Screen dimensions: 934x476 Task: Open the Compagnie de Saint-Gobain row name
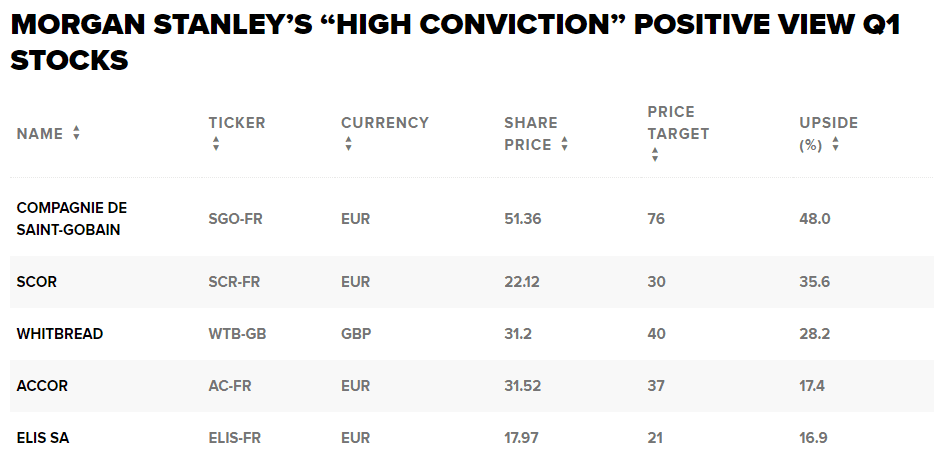click(x=72, y=218)
